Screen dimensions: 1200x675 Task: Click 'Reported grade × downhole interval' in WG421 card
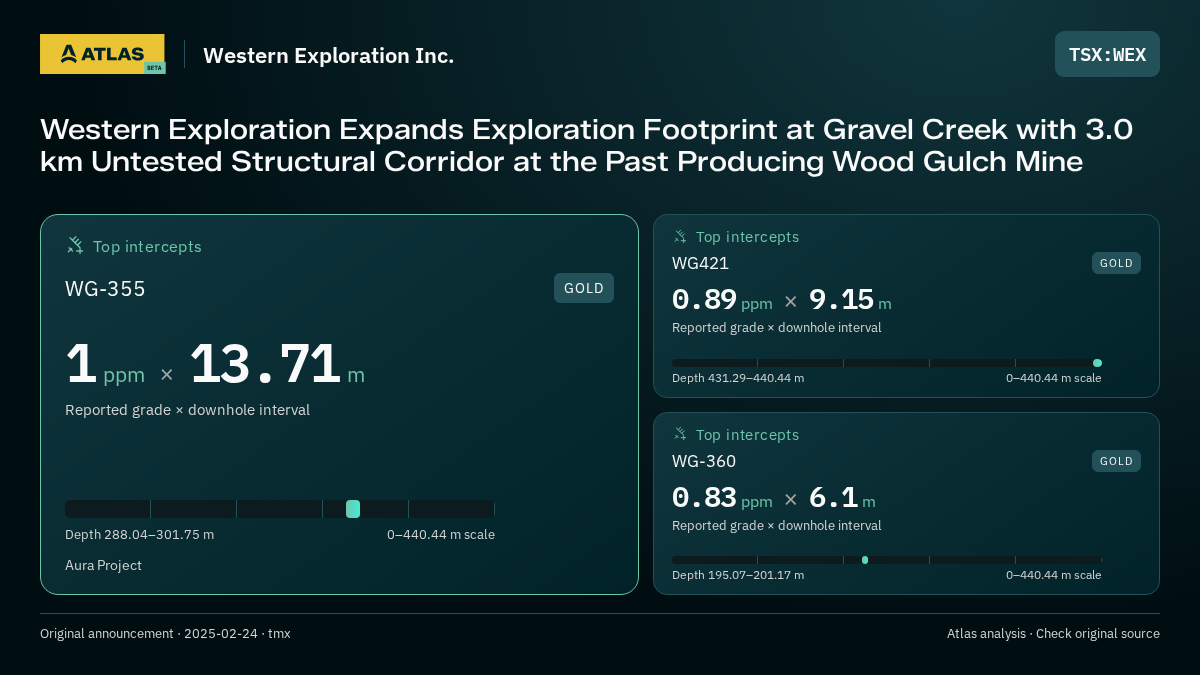tap(776, 327)
